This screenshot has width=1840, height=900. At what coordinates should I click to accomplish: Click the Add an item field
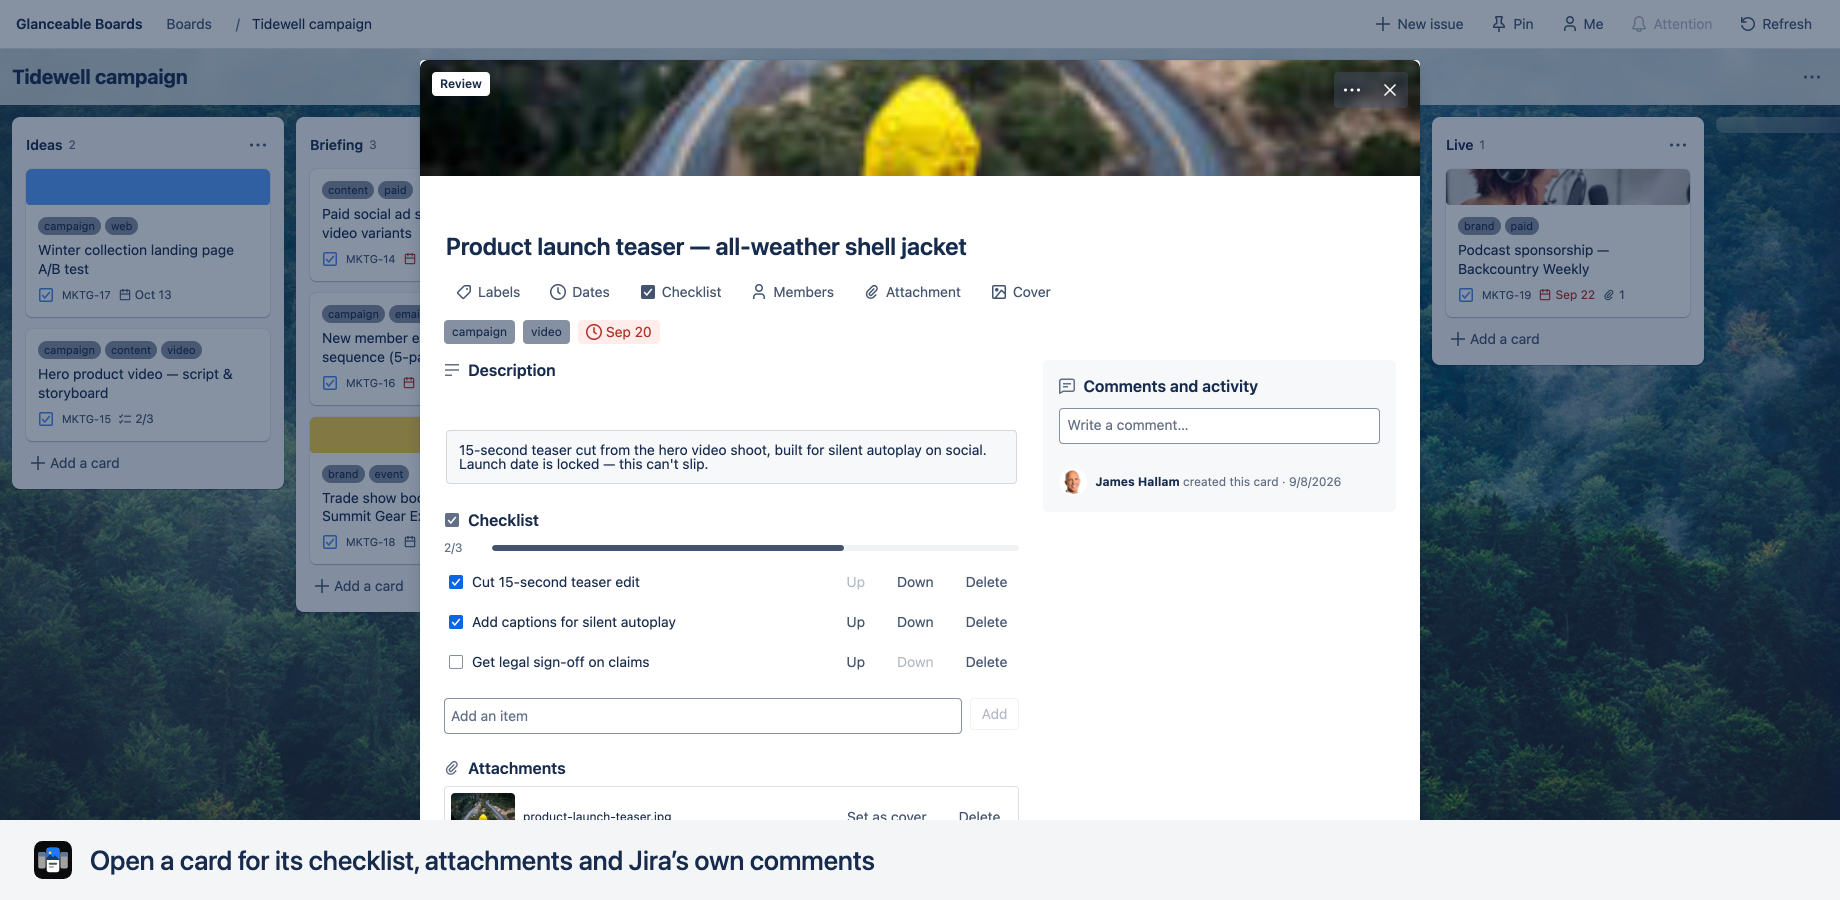tap(703, 716)
